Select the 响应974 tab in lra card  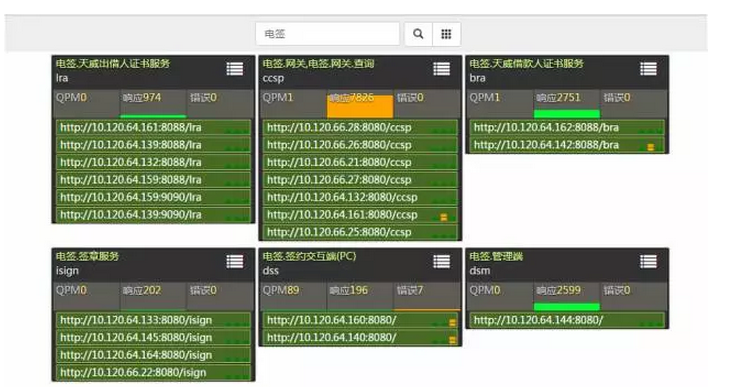[x=153, y=103]
